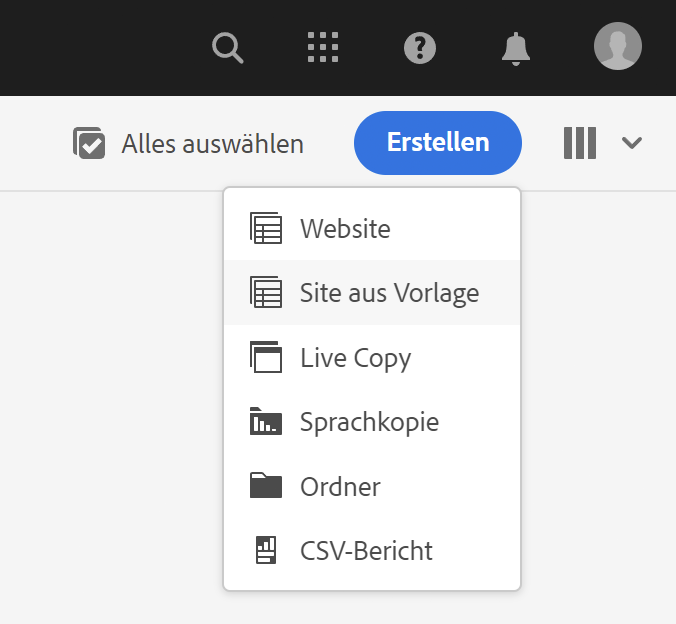Click the CSV-Bericht report icon

[266, 550]
